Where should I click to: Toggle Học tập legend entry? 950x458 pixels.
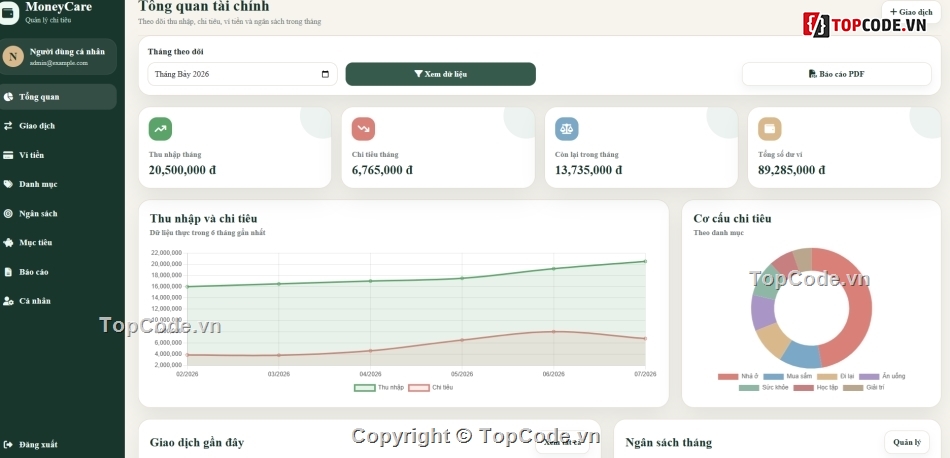(x=816, y=387)
